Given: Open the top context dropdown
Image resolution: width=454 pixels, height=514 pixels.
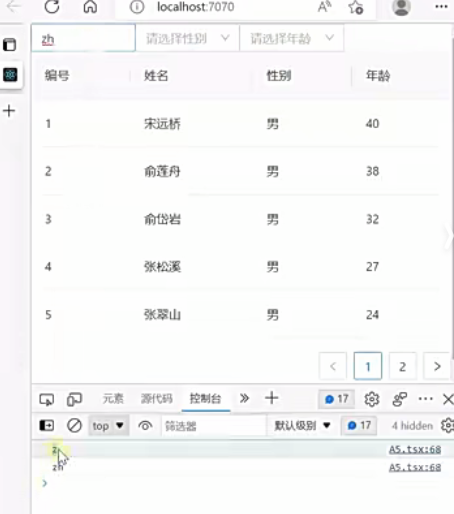Looking at the screenshot, I should click(108, 426).
